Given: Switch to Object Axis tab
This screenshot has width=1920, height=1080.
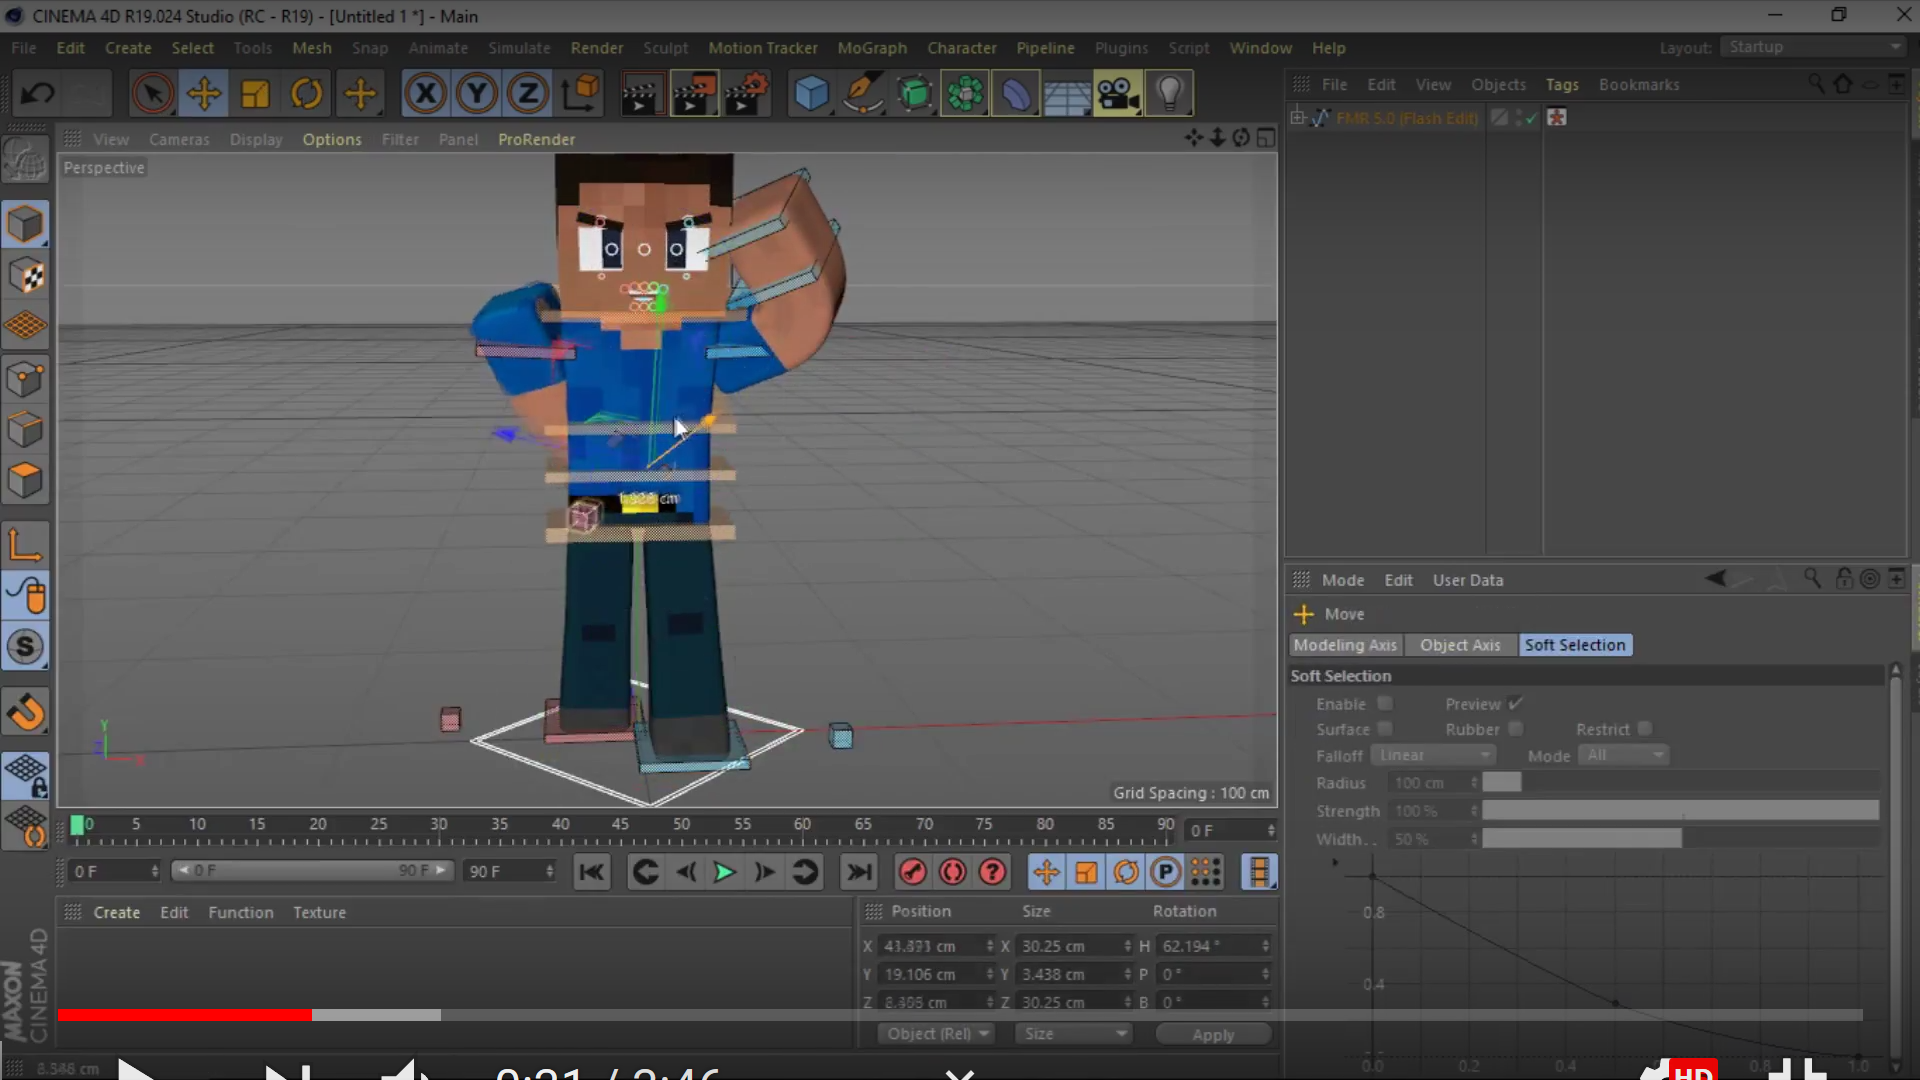Looking at the screenshot, I should coord(1460,645).
